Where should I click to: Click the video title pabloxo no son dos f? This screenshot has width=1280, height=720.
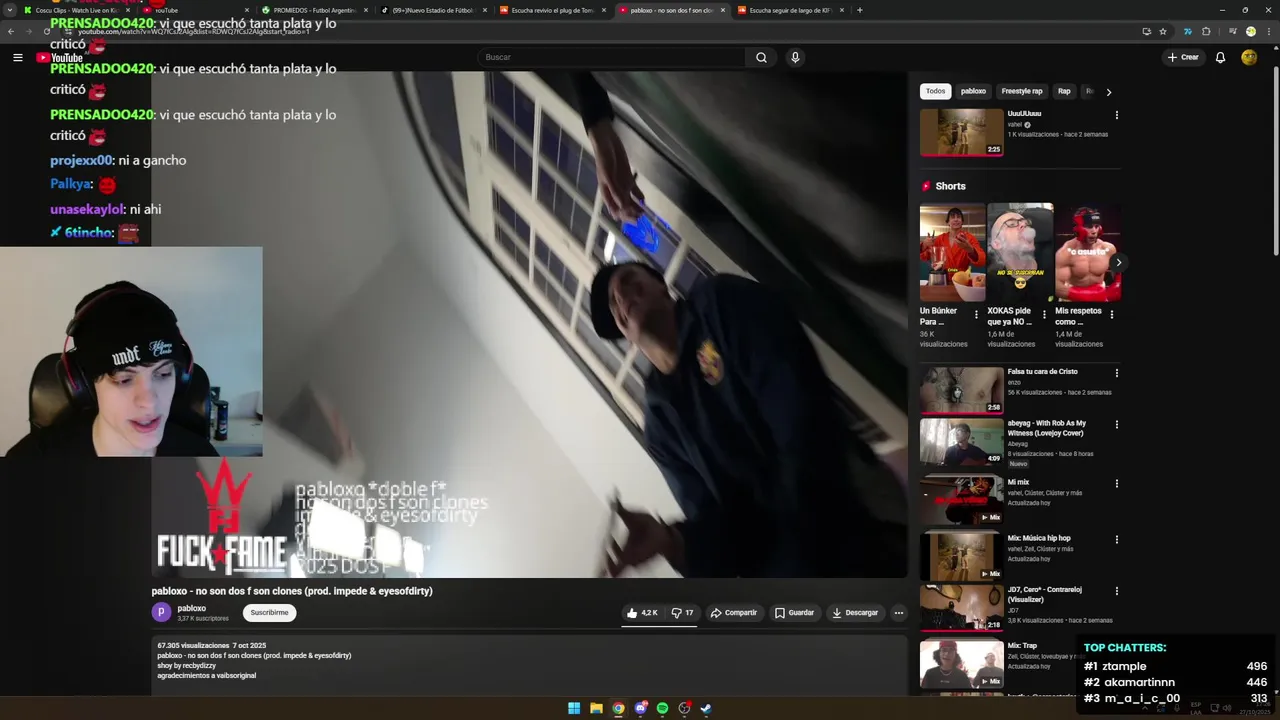click(x=292, y=591)
